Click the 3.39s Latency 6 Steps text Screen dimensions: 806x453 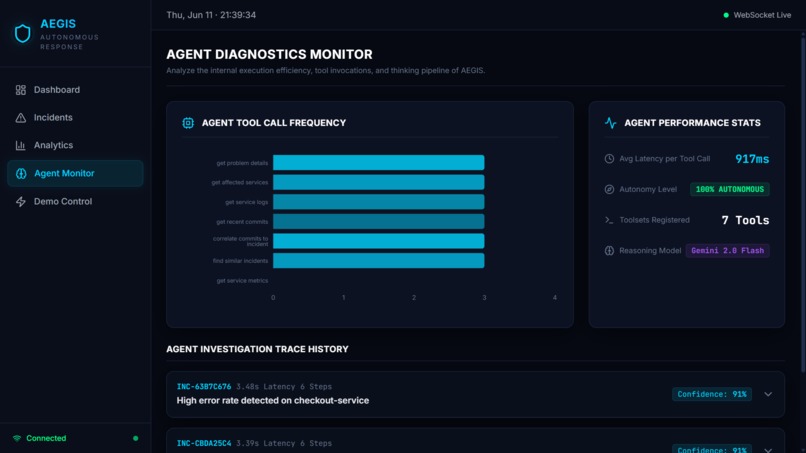point(284,443)
